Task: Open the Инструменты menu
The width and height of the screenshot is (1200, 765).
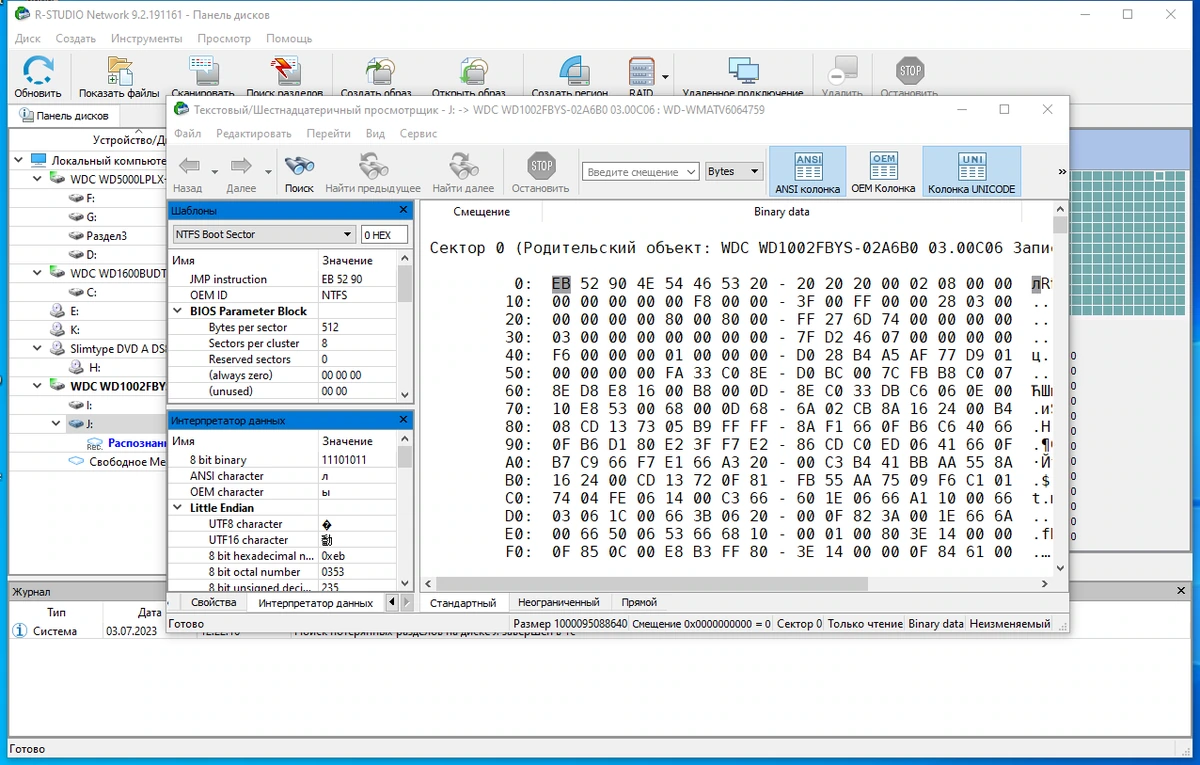Action: point(147,38)
